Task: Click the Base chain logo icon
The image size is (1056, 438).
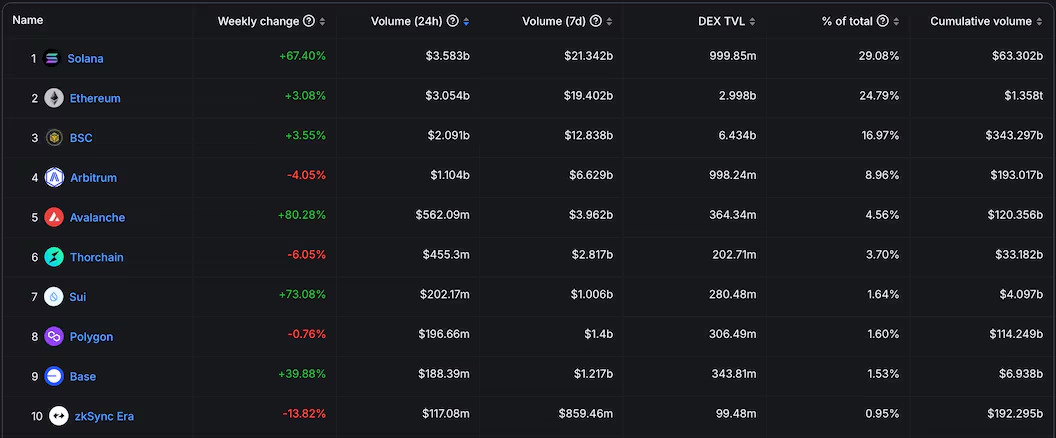Action: pyautogui.click(x=54, y=377)
